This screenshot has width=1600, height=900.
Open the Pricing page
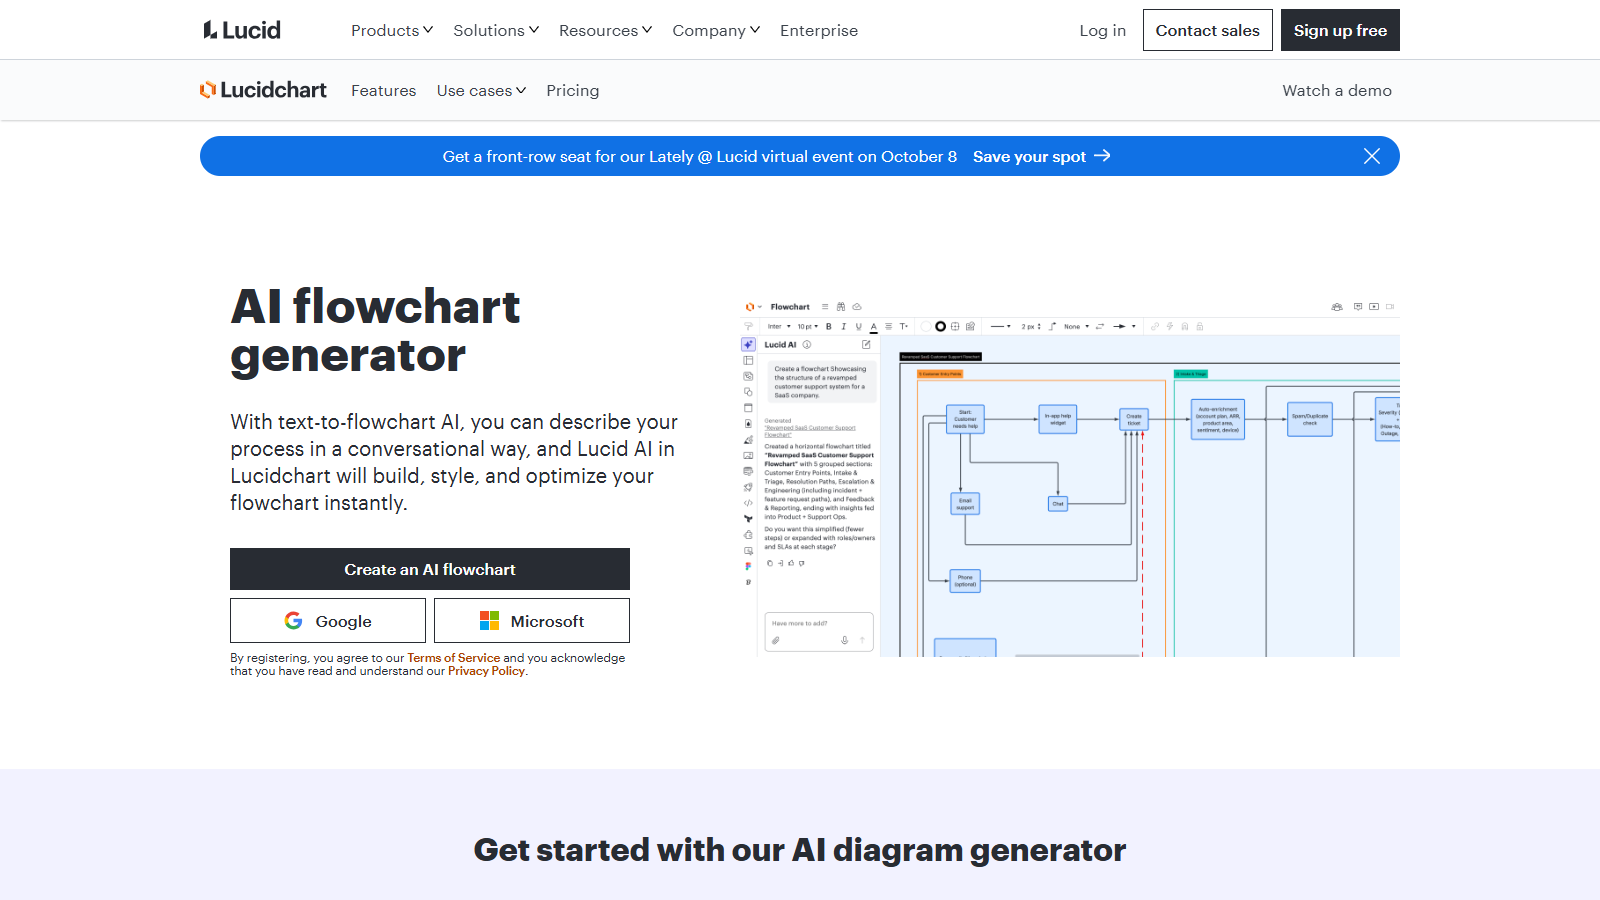coord(572,90)
